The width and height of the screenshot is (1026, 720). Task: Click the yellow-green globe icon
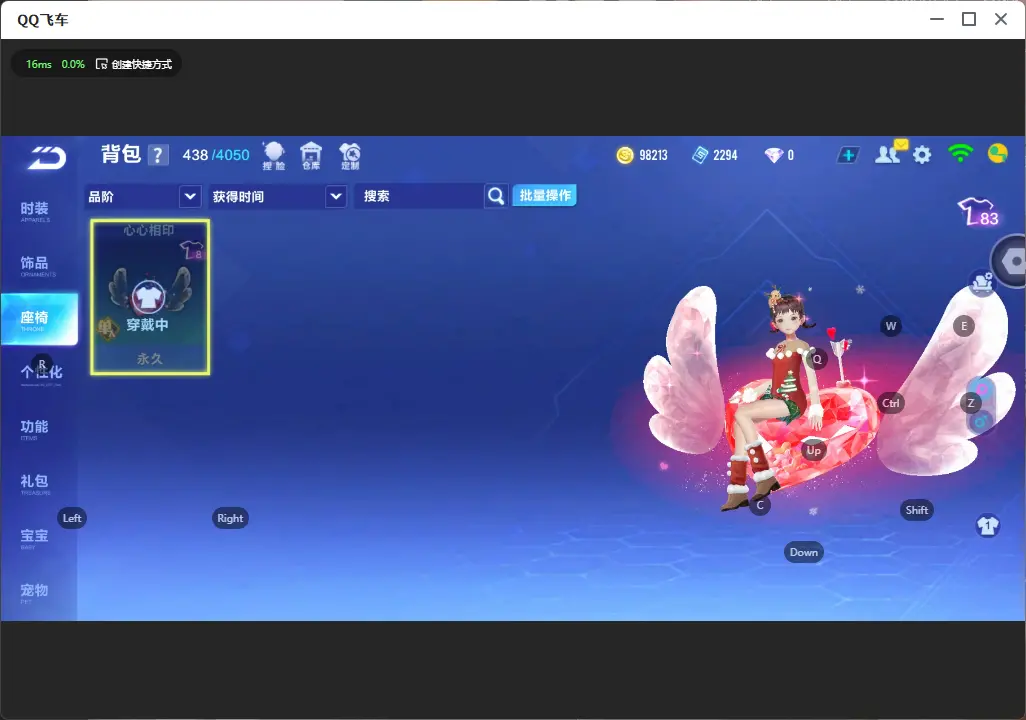[x=997, y=154]
